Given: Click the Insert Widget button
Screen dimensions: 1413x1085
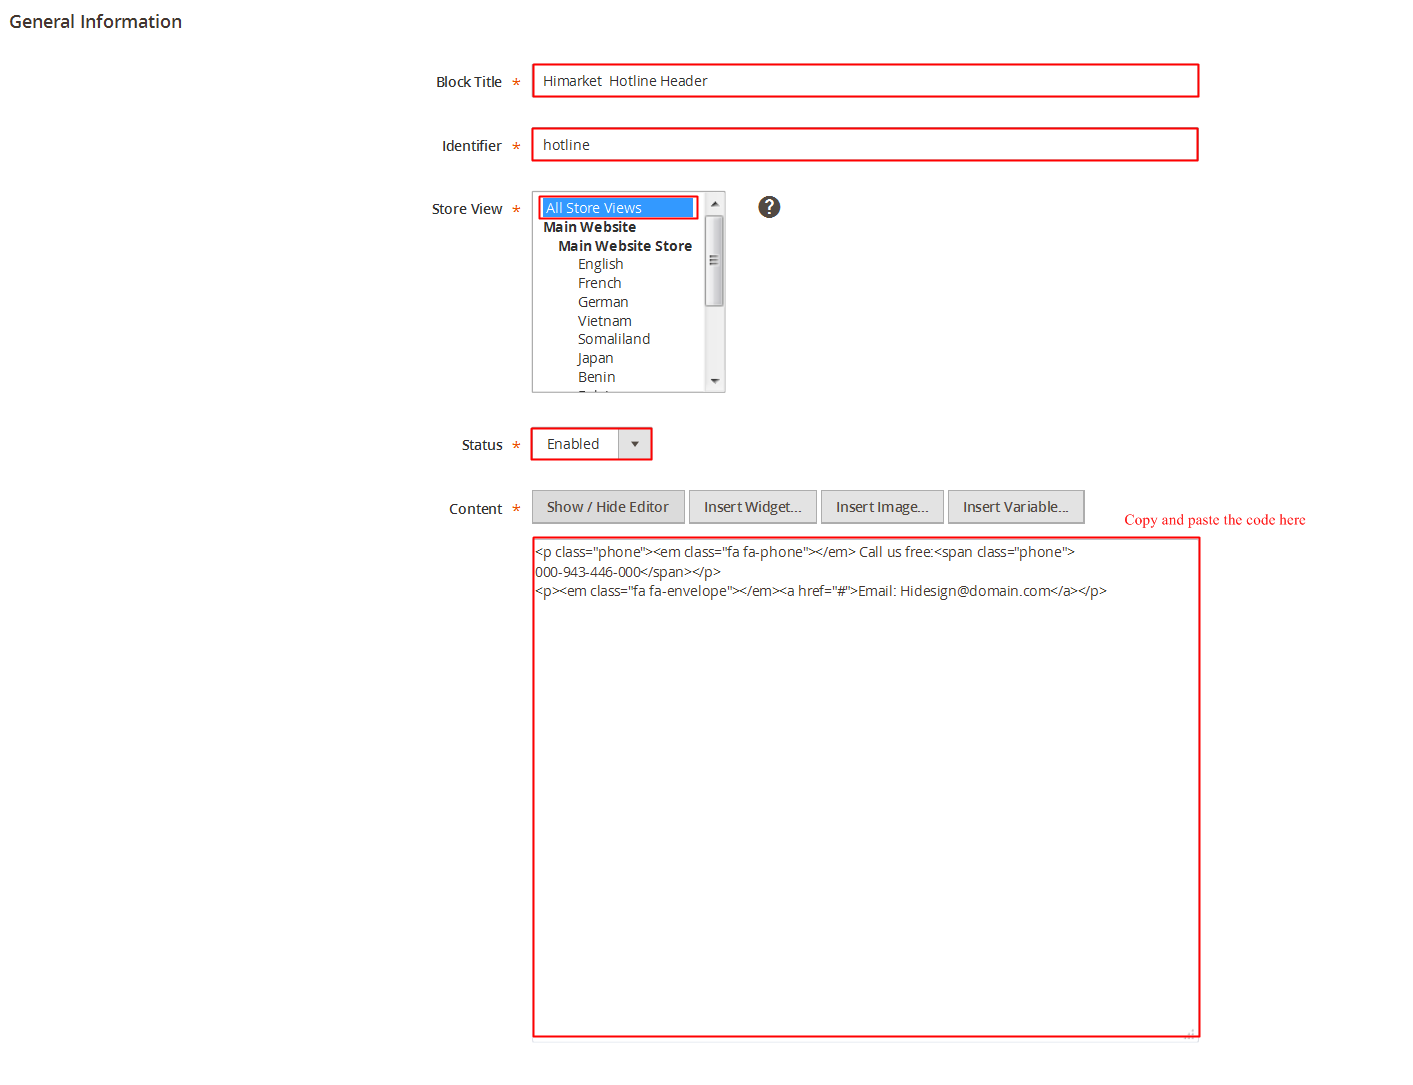Looking at the screenshot, I should coord(752,507).
